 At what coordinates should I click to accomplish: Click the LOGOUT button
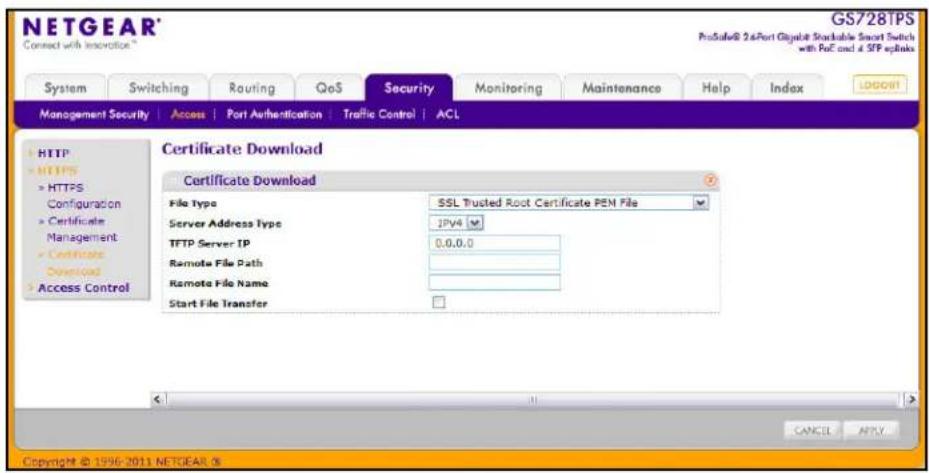880,85
